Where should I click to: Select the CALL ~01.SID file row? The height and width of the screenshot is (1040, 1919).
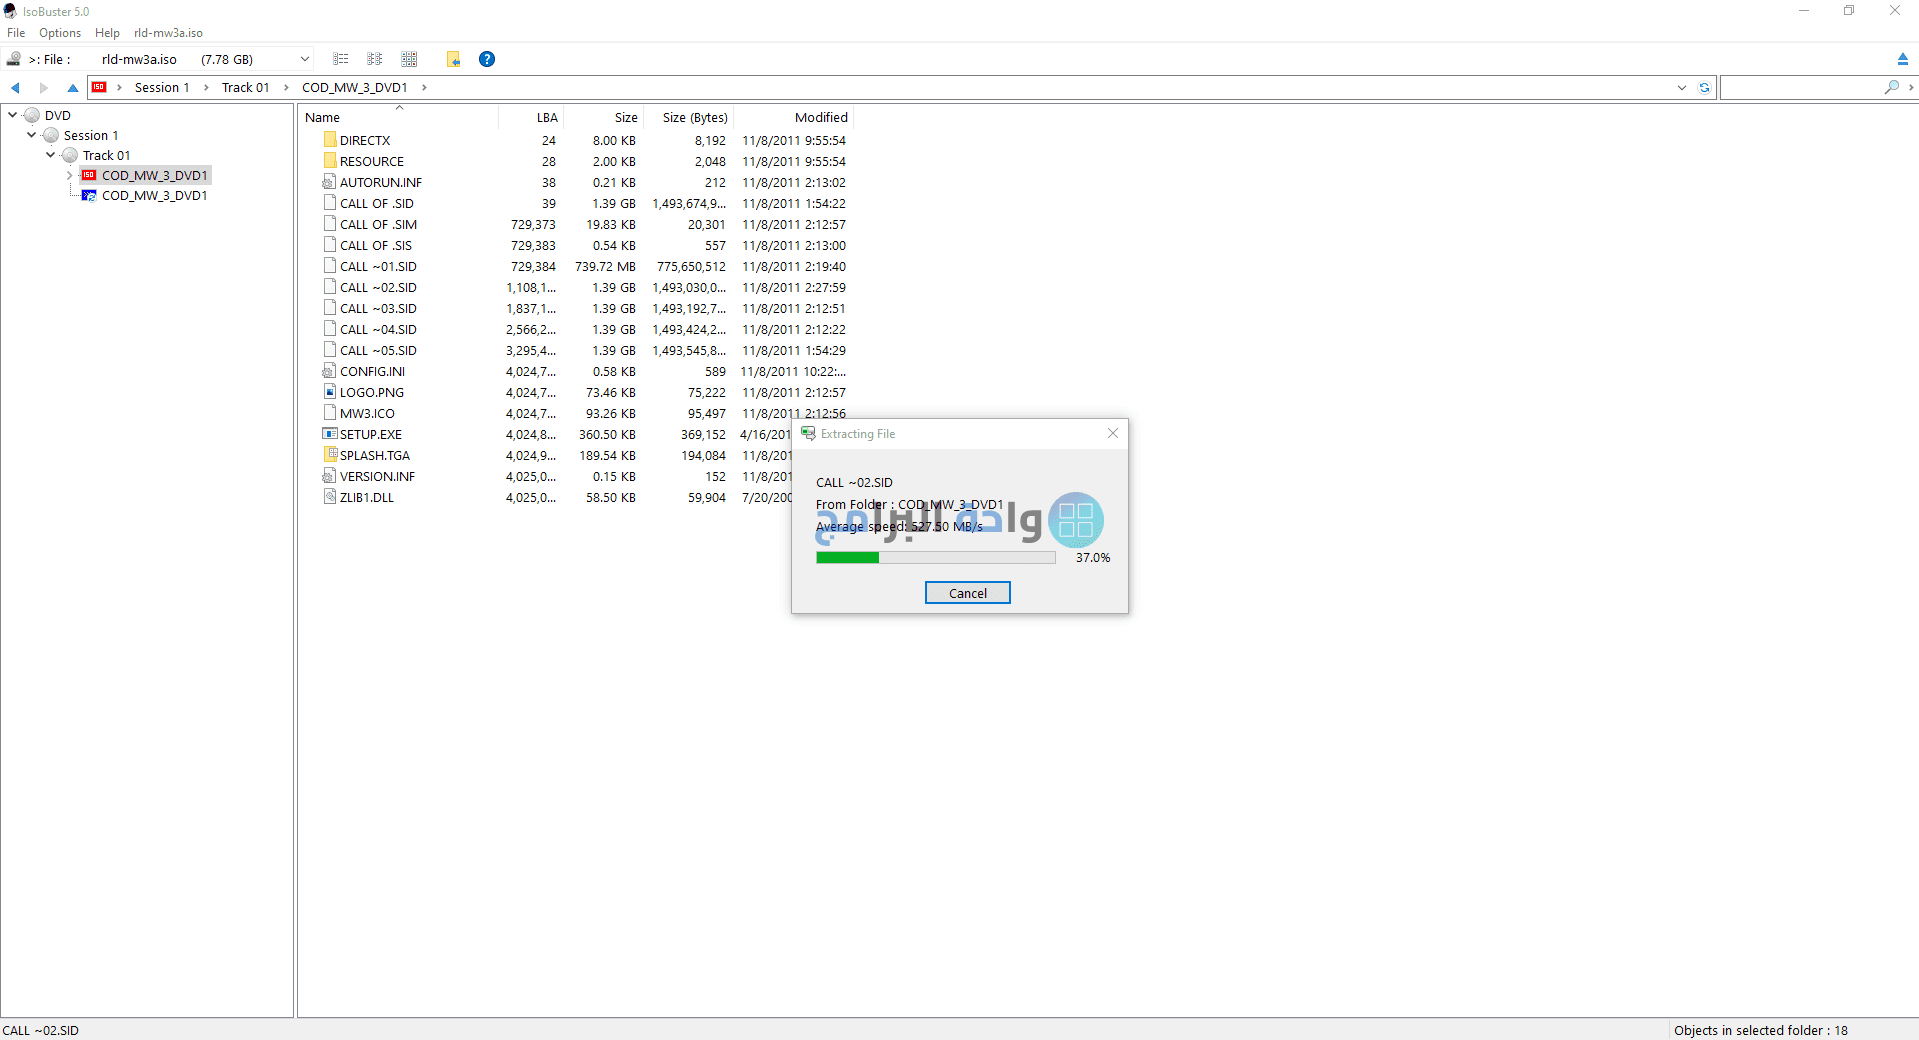coord(574,267)
